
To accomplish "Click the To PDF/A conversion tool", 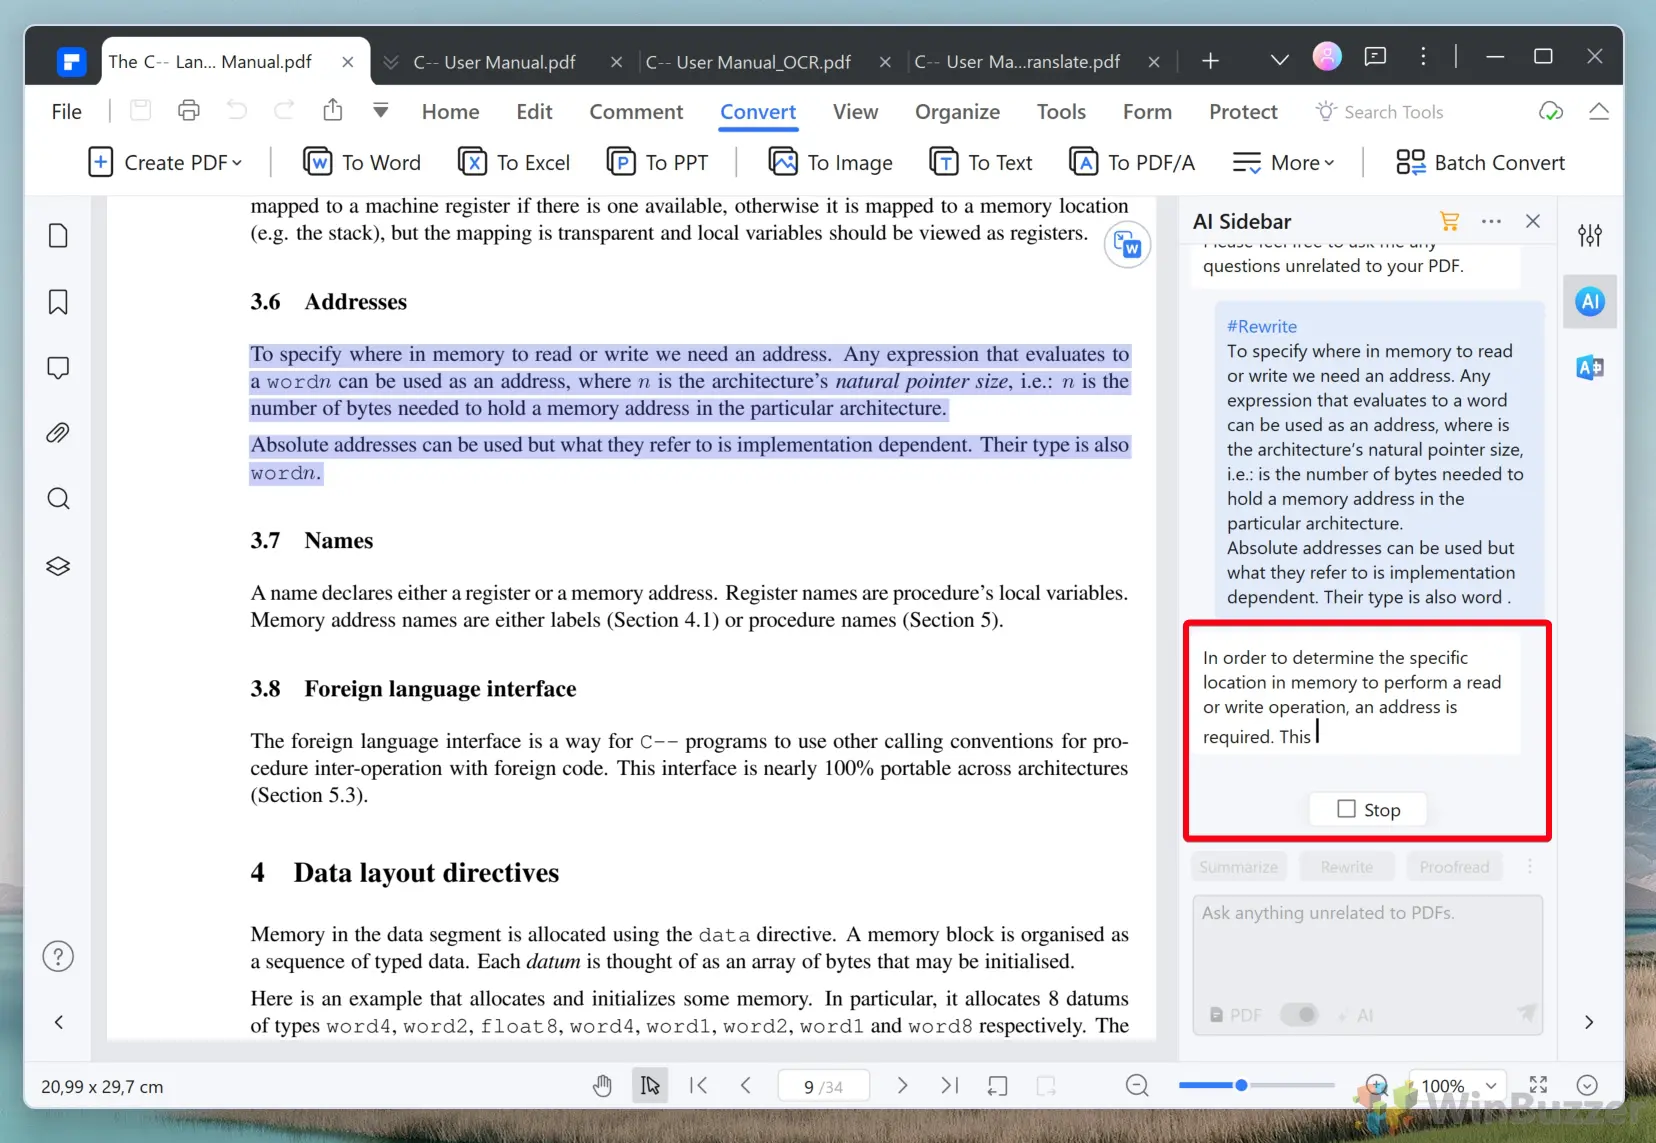I will [x=1132, y=162].
